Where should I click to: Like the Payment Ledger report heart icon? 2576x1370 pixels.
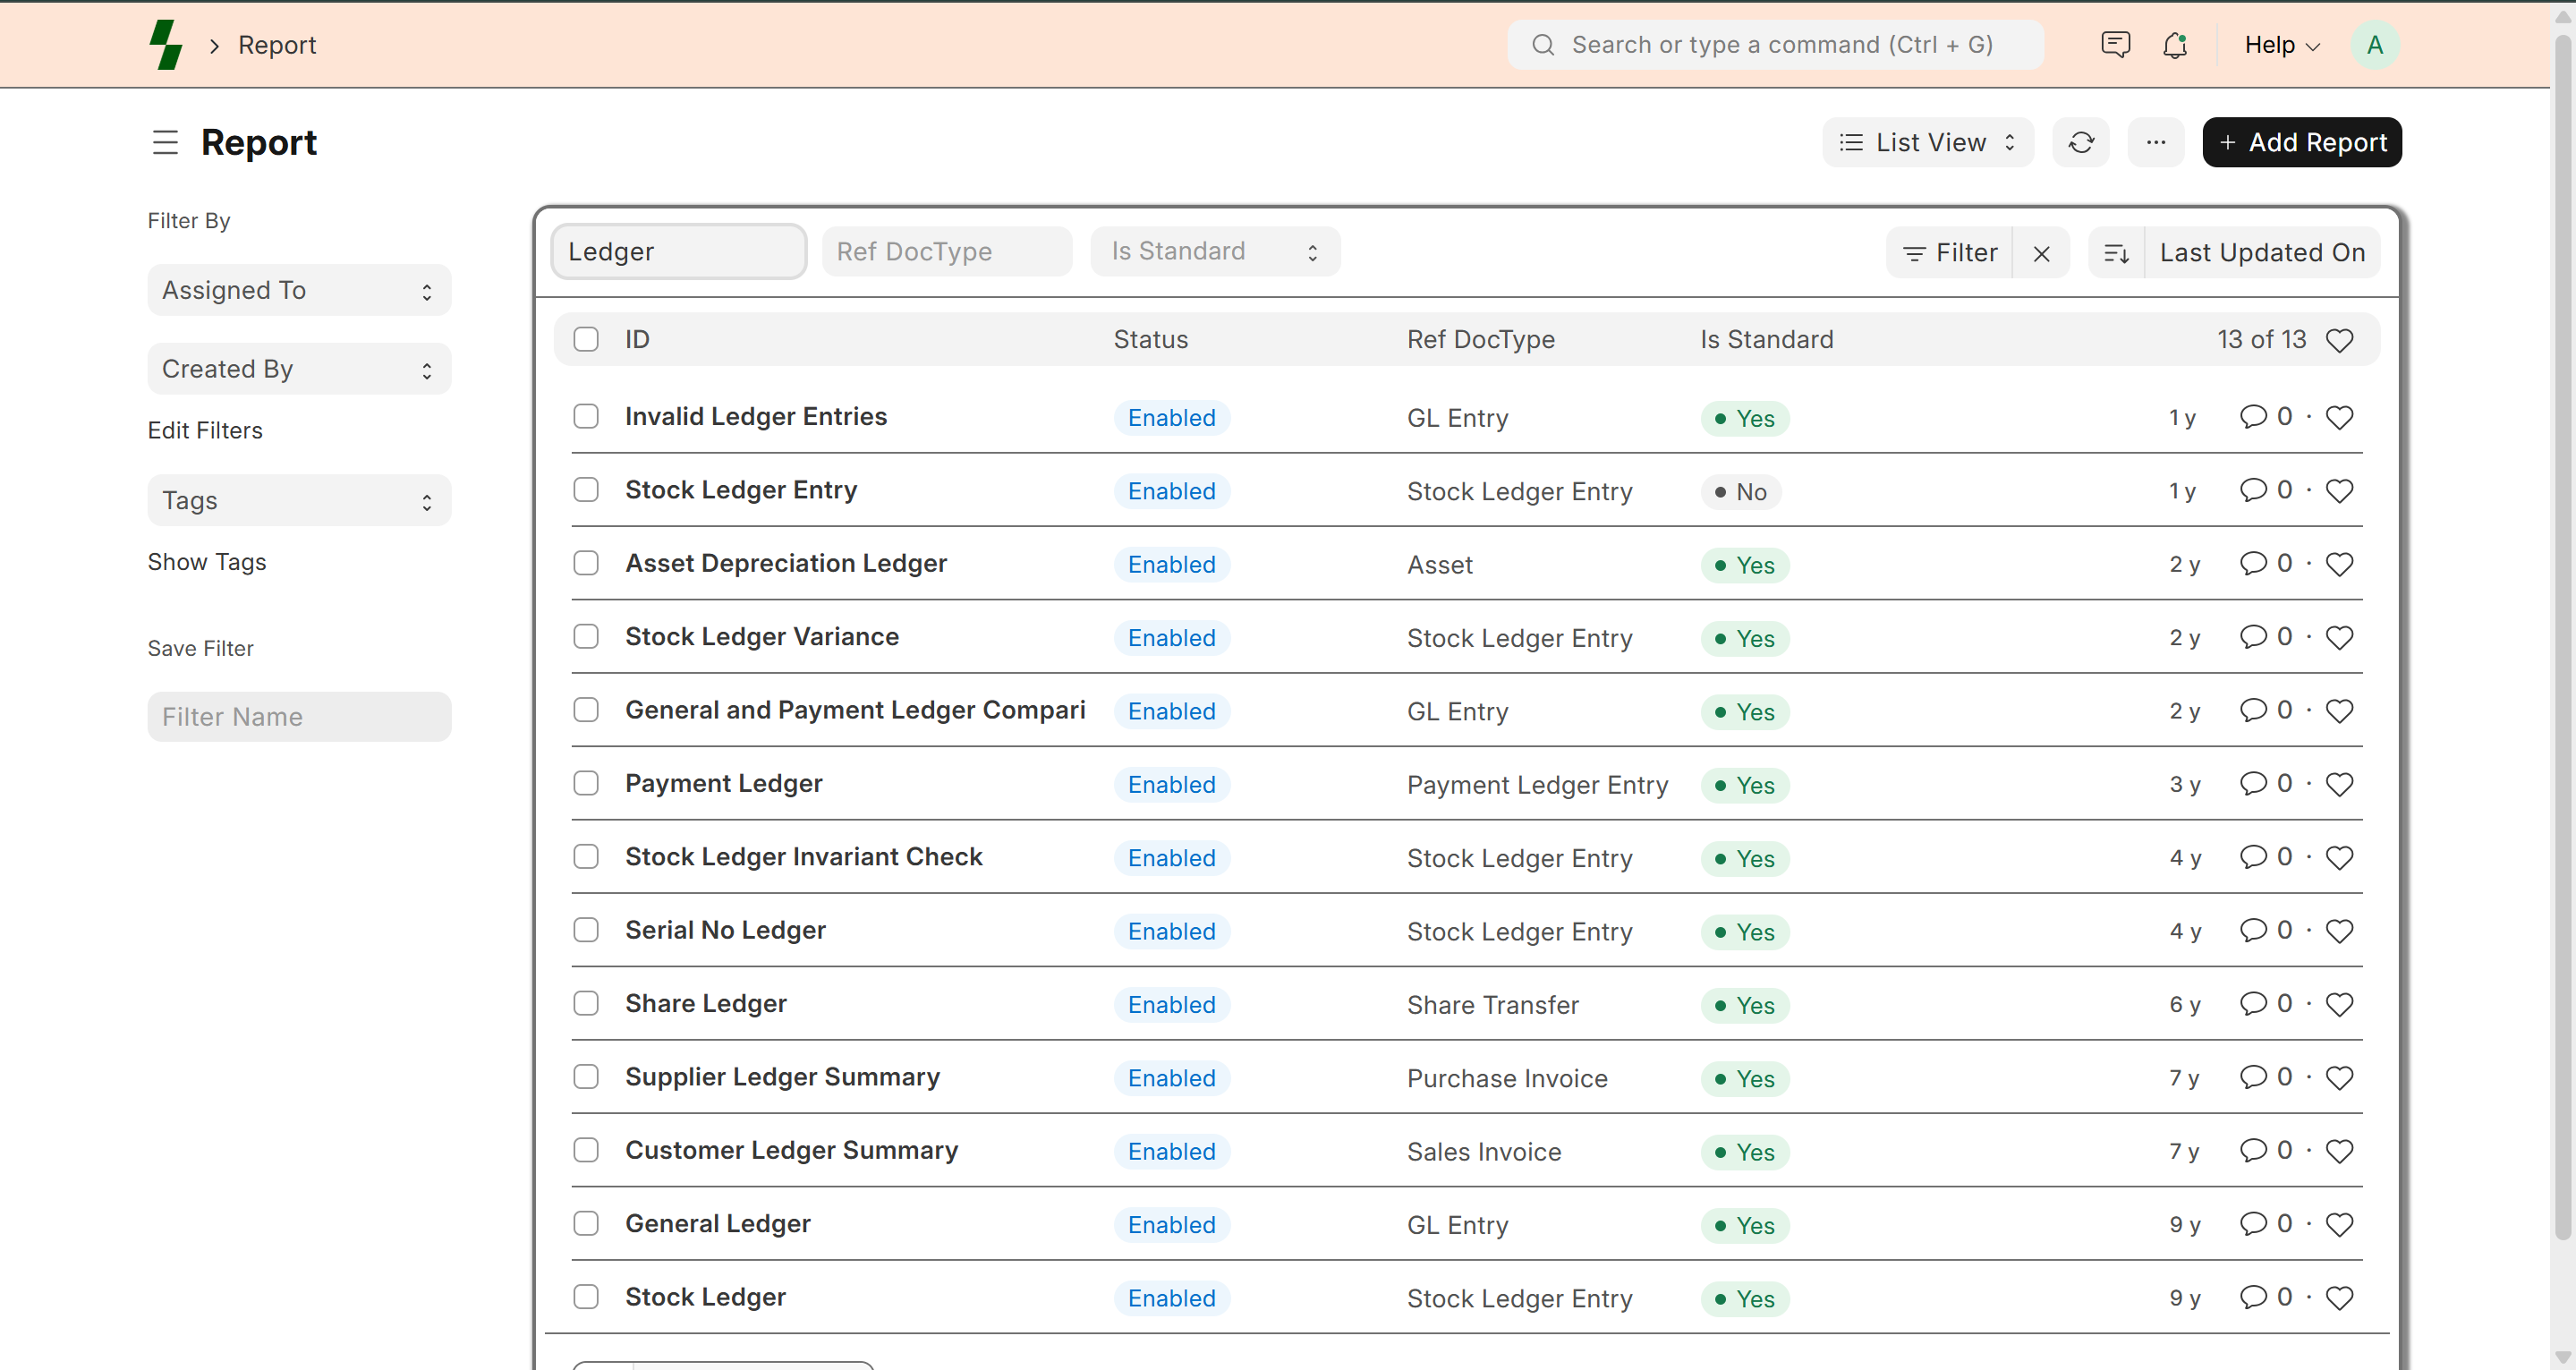pos(2339,785)
